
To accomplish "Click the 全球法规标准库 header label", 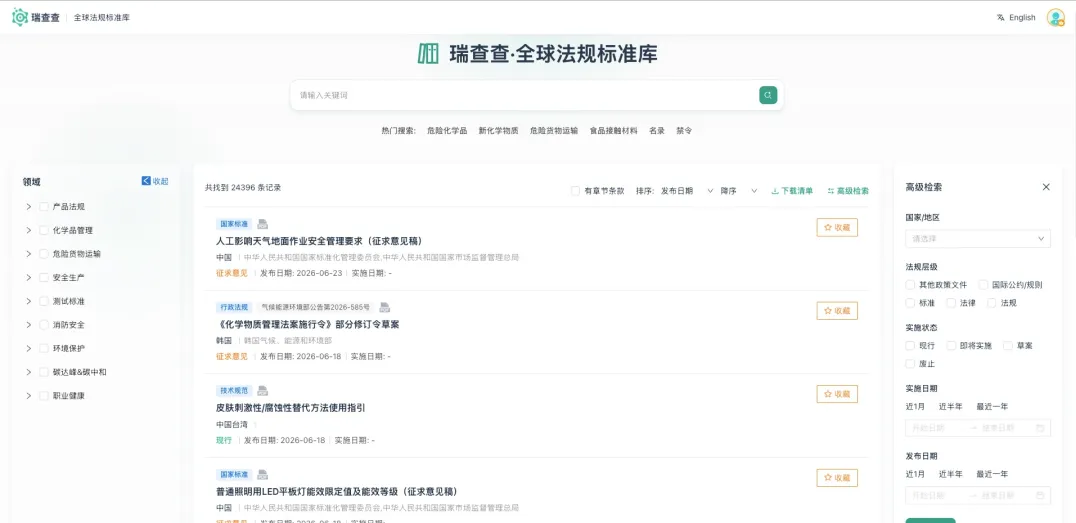I will tap(102, 18).
